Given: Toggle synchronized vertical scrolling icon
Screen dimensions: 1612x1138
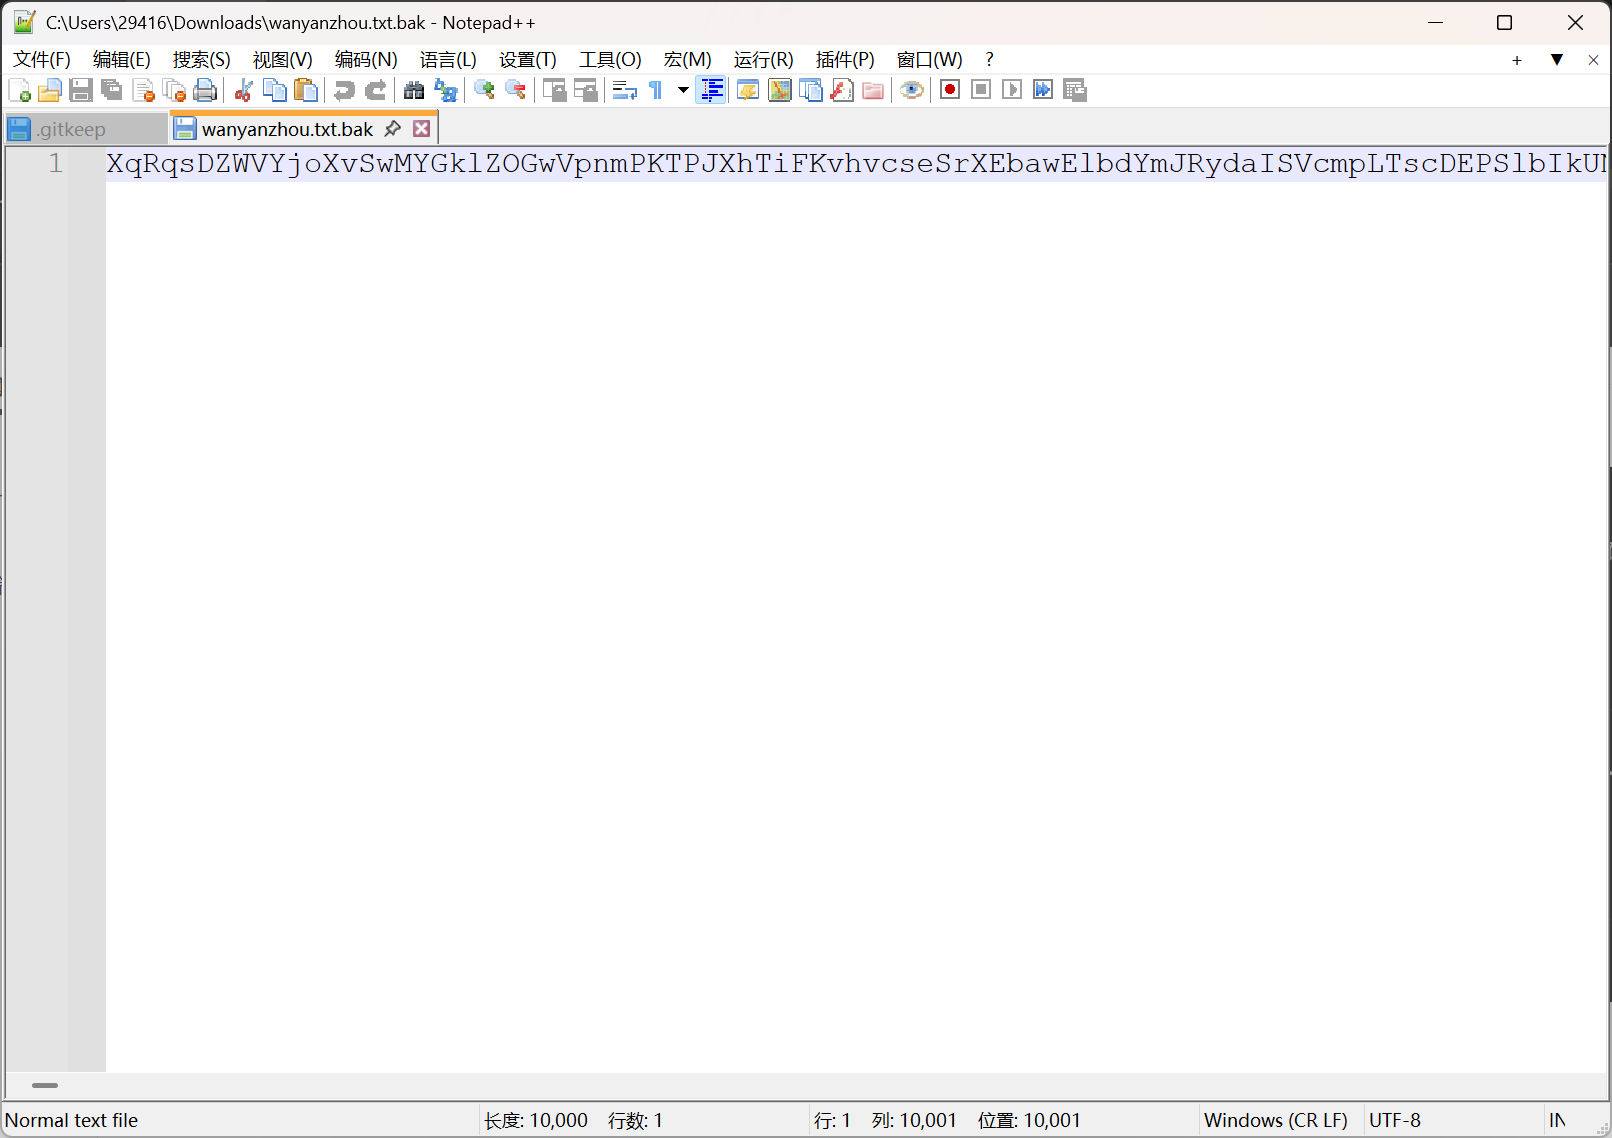Looking at the screenshot, I should pos(554,91).
